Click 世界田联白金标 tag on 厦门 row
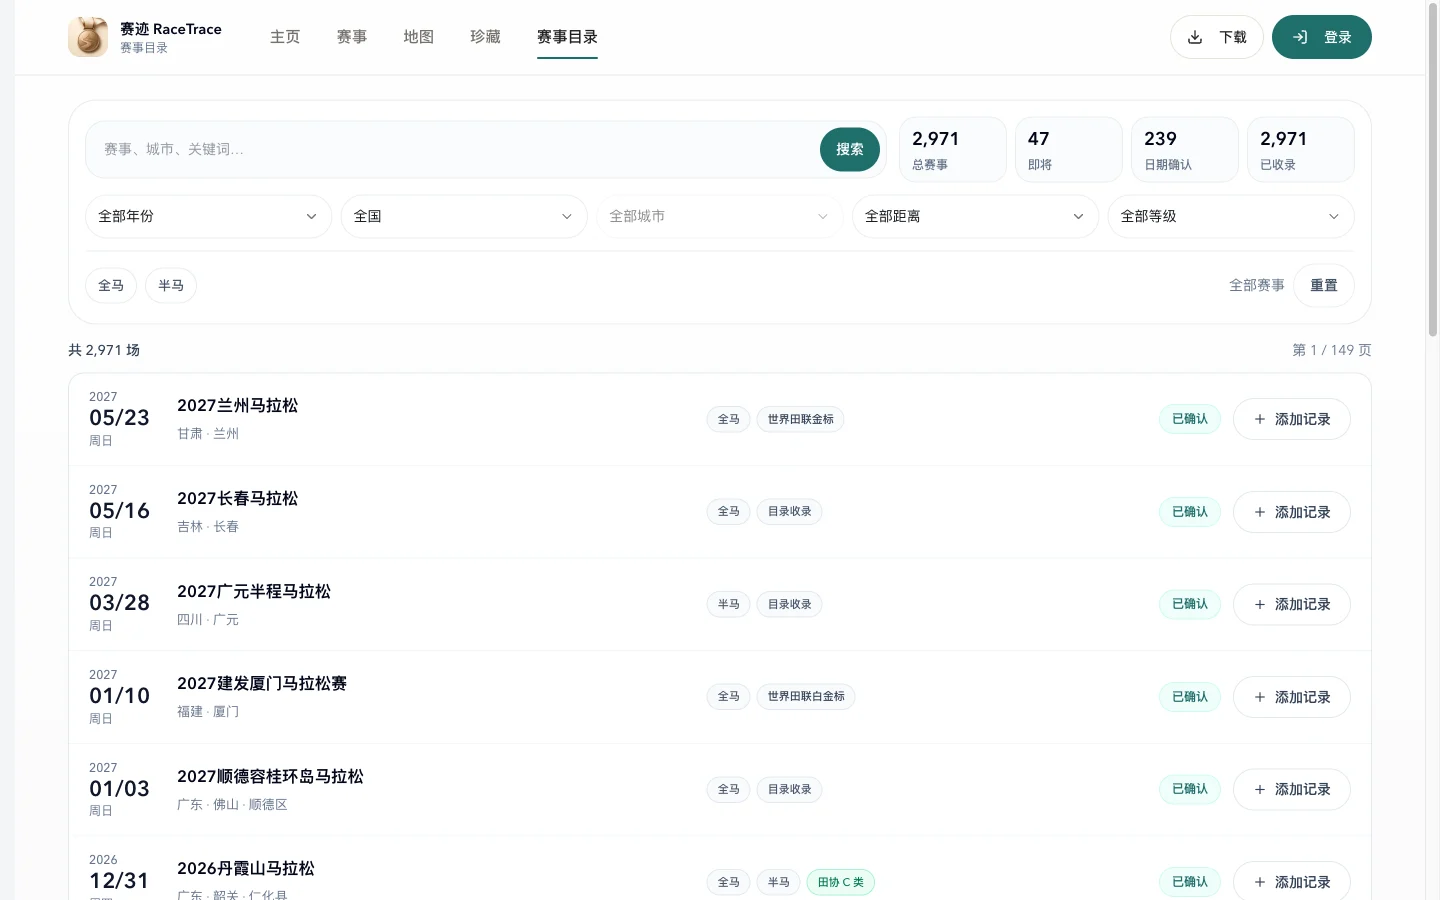 pos(806,697)
